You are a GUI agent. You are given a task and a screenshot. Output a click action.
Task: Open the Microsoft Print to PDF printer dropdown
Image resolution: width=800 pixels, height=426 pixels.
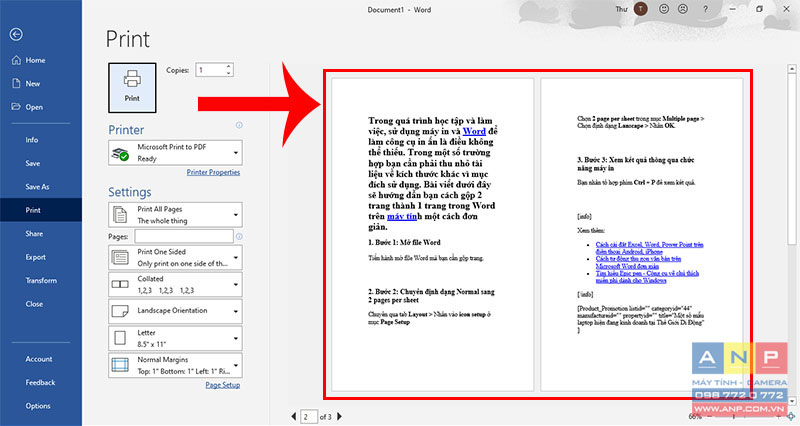click(x=175, y=153)
